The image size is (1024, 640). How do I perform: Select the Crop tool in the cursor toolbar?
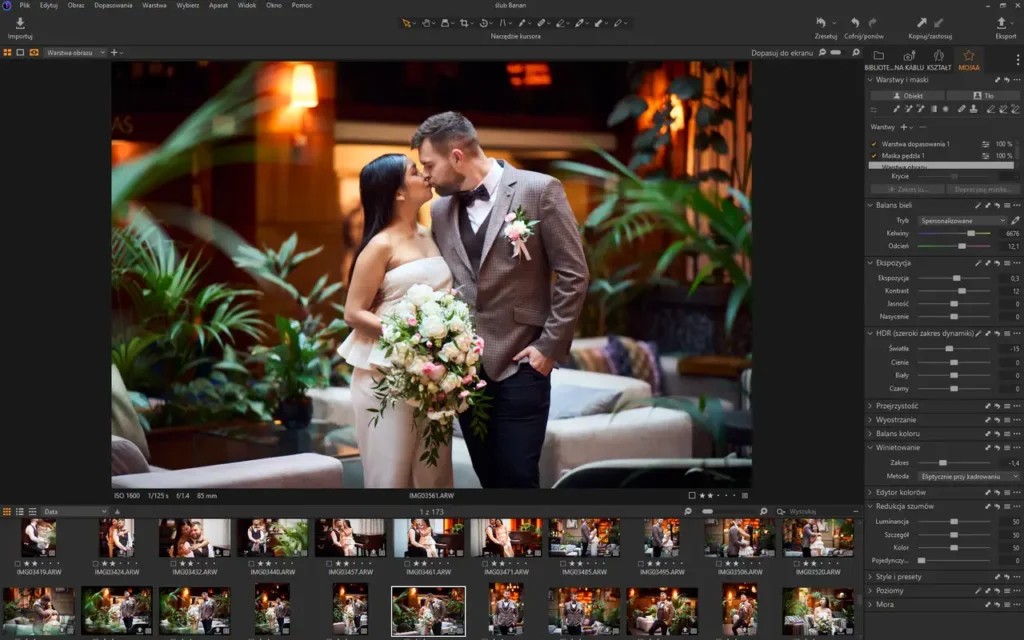465,22
